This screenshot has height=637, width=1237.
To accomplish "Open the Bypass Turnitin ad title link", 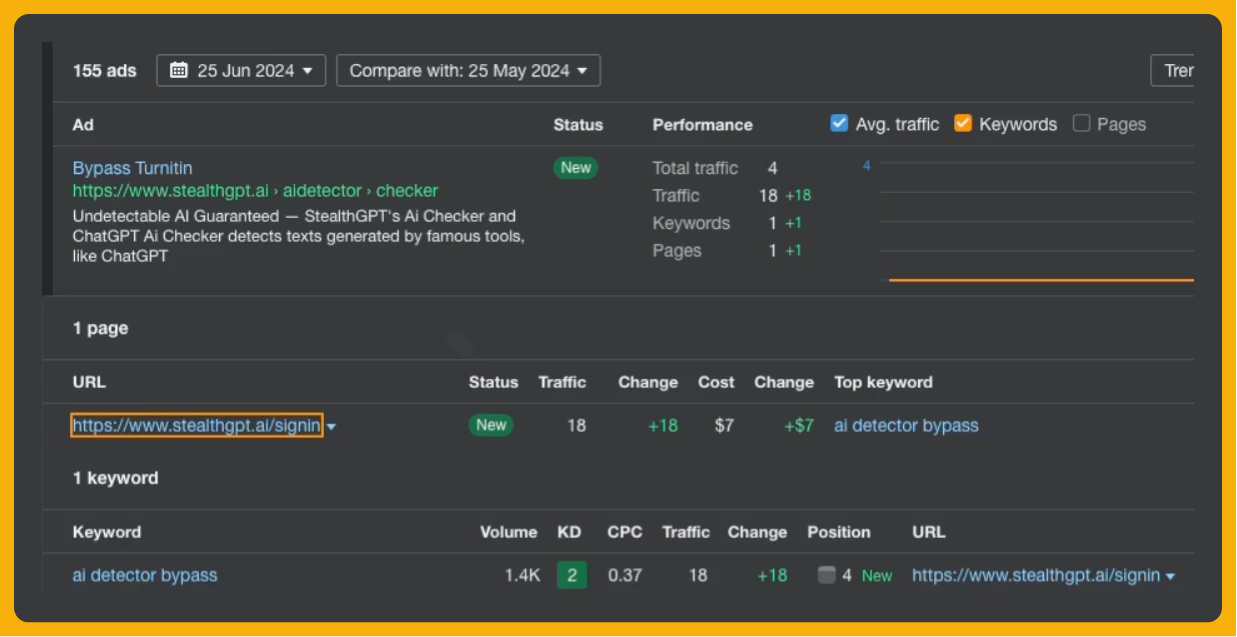I will pos(132,168).
